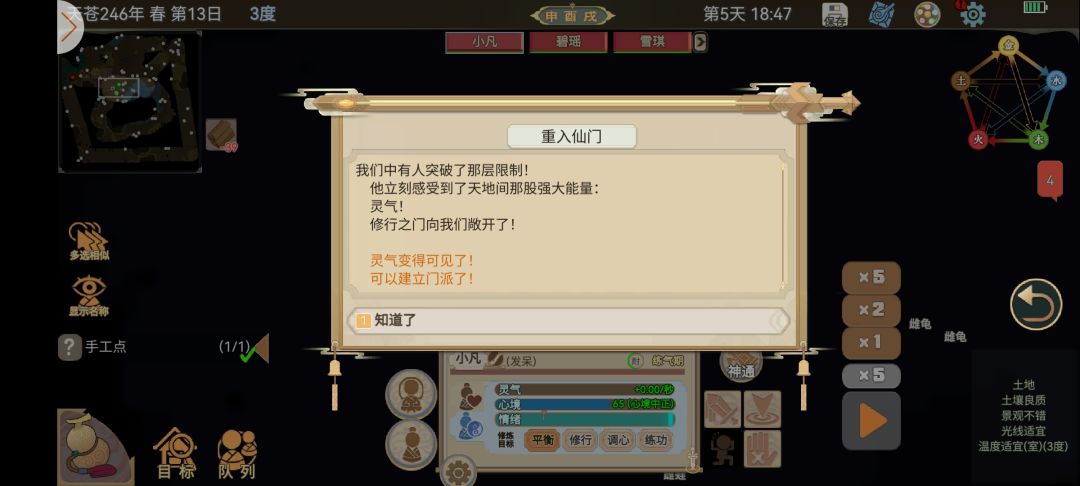
Task: Expand the side panel with orange chevron
Action: tap(69, 28)
